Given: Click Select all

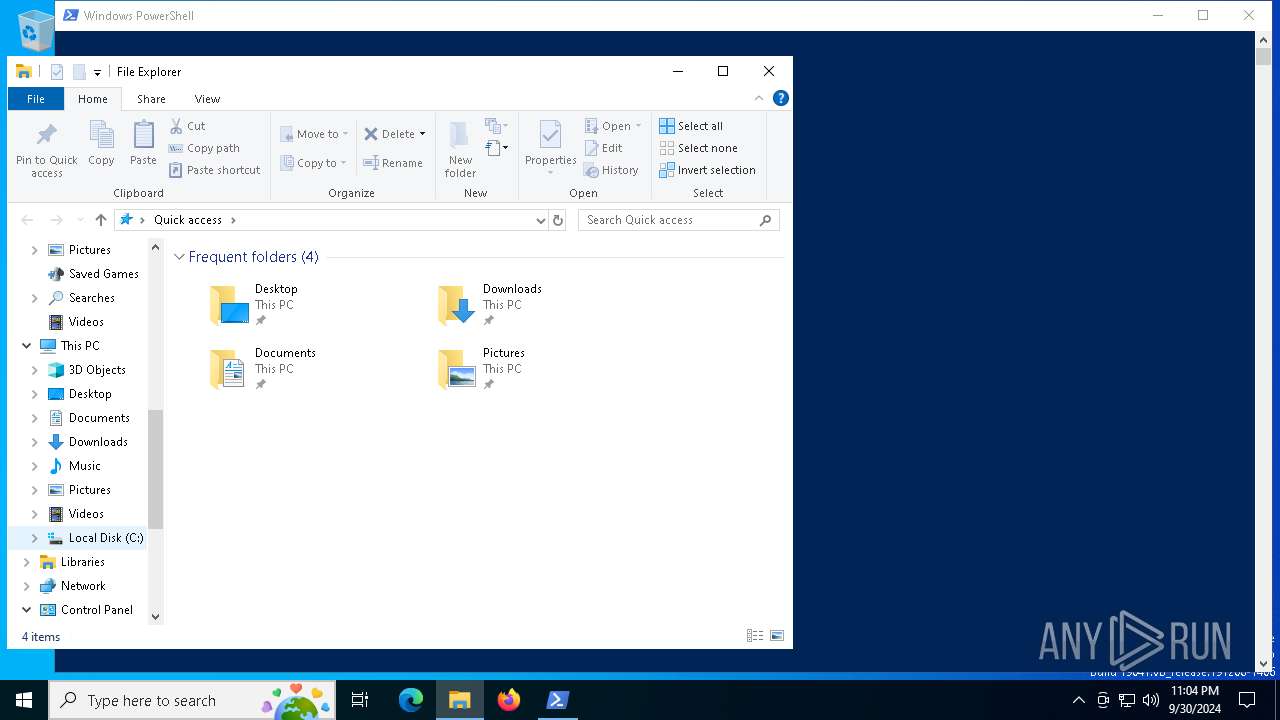Looking at the screenshot, I should 691,126.
